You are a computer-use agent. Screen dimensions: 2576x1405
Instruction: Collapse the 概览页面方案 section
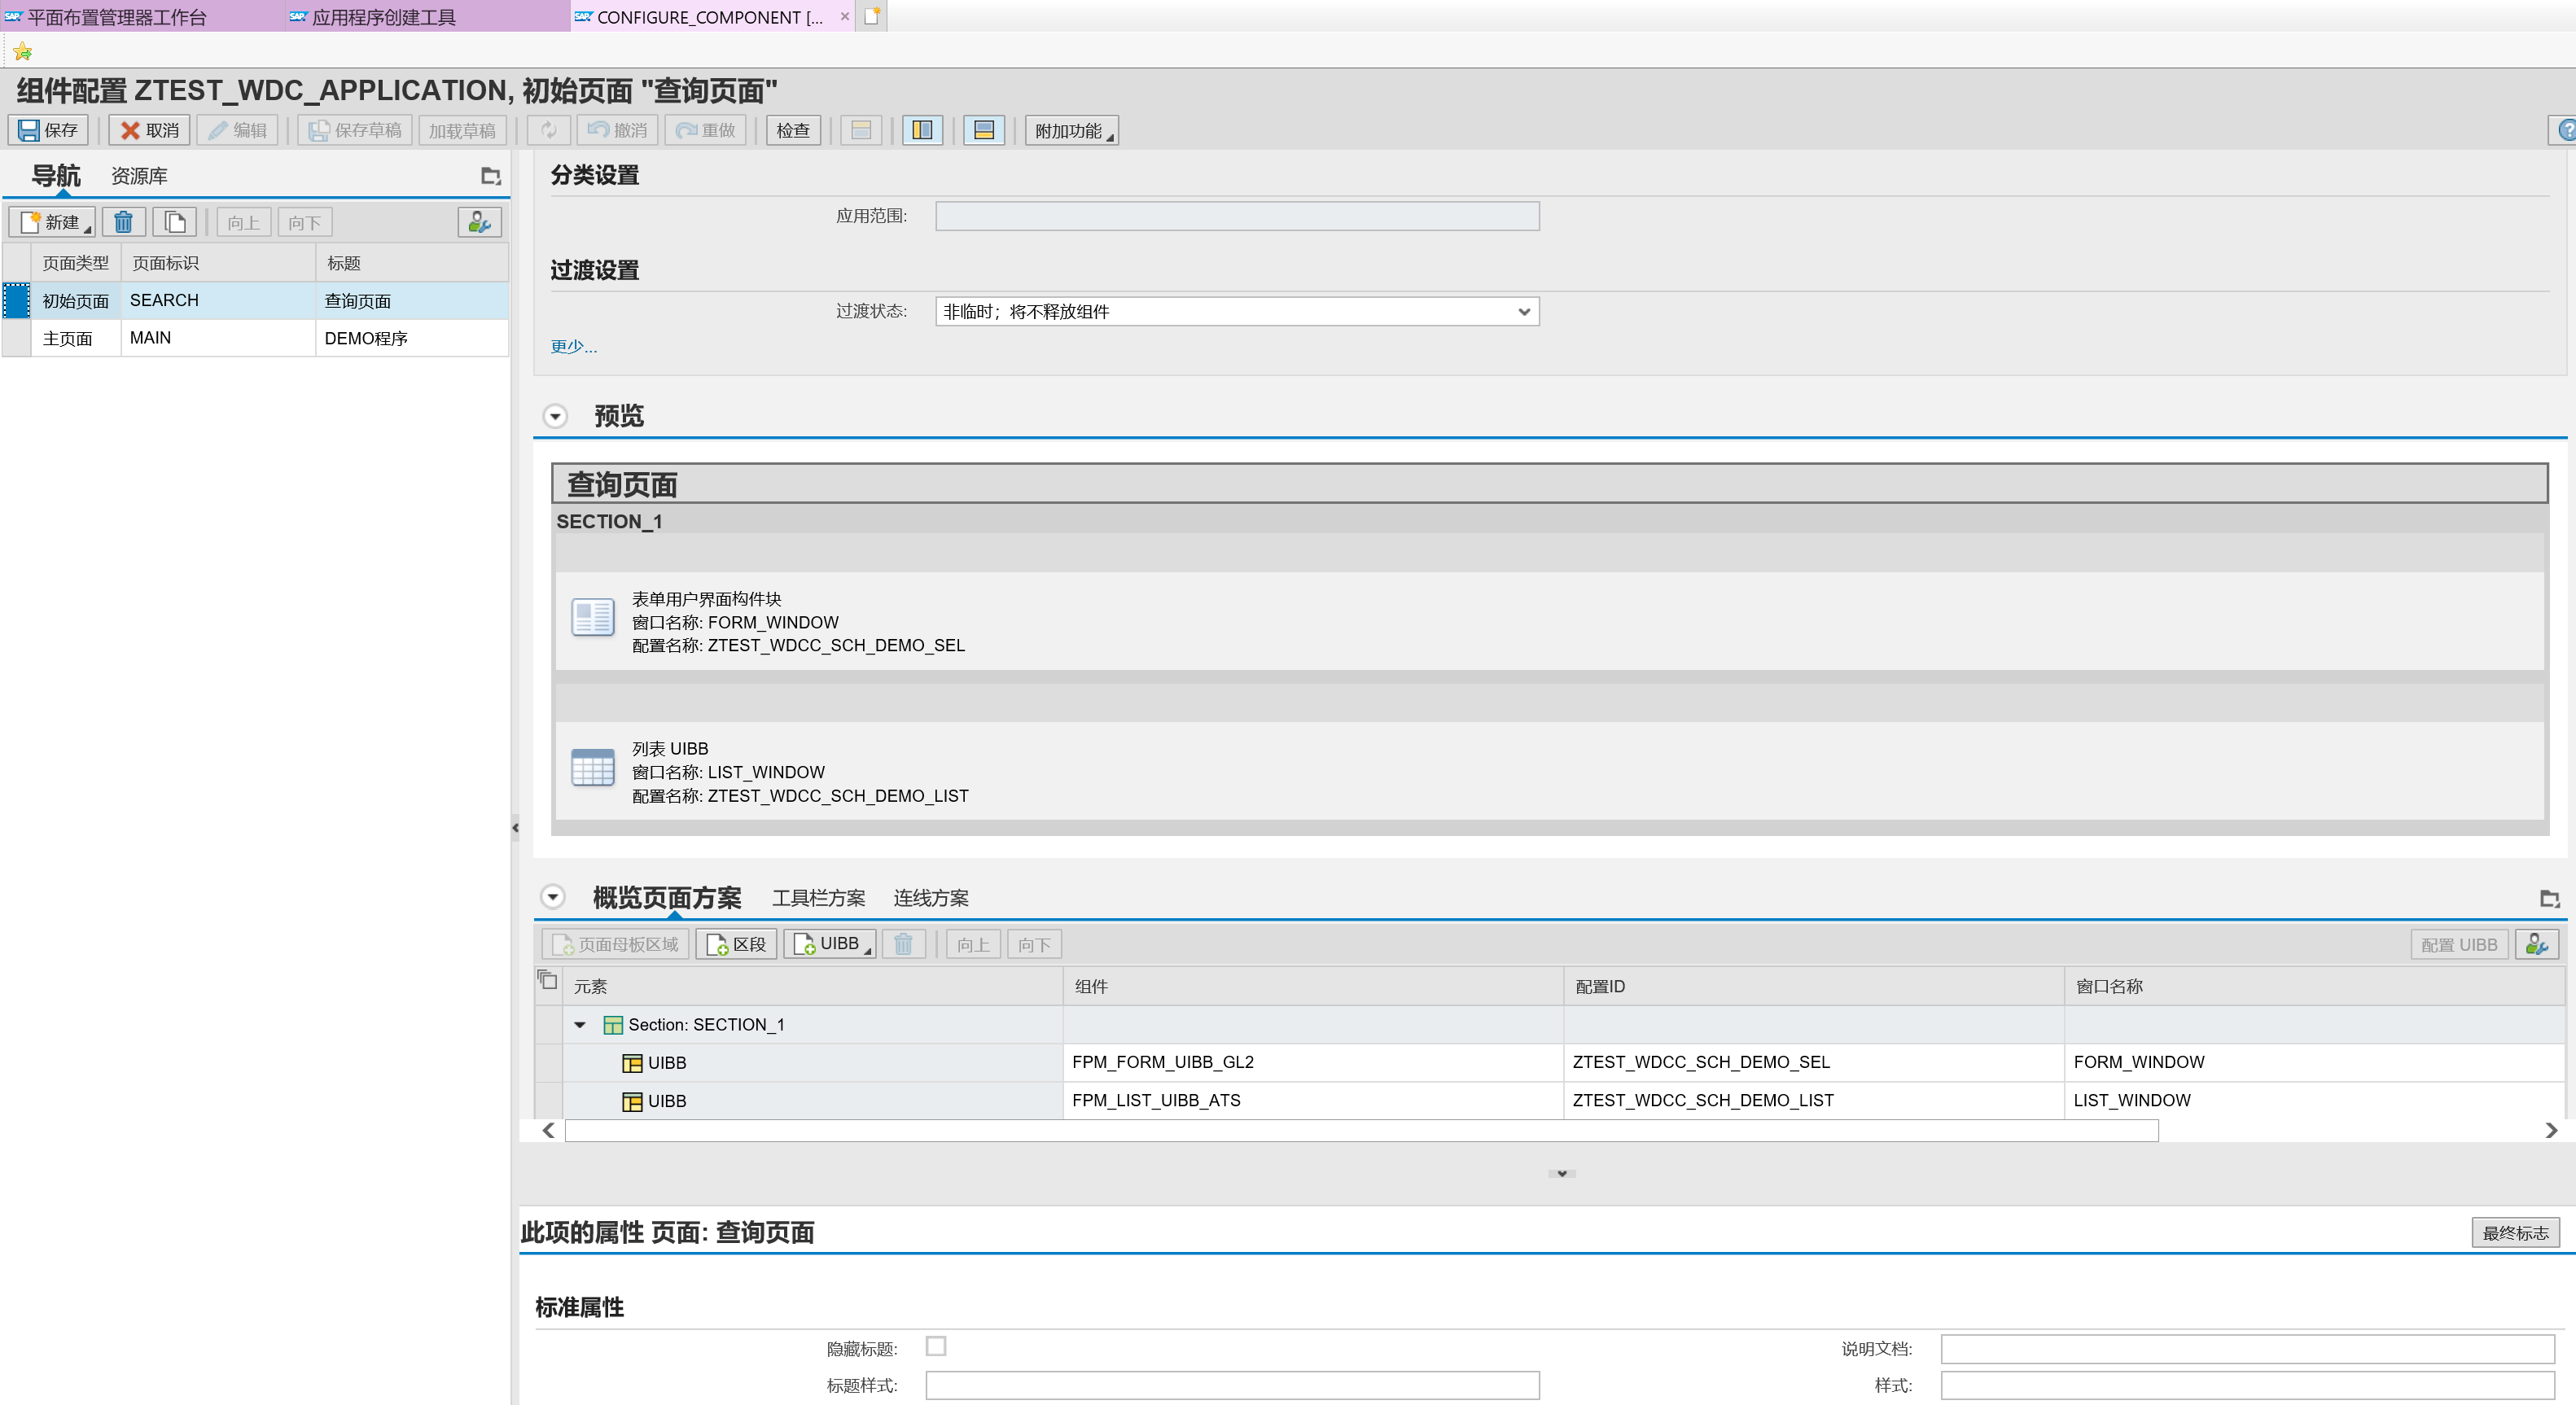(554, 897)
